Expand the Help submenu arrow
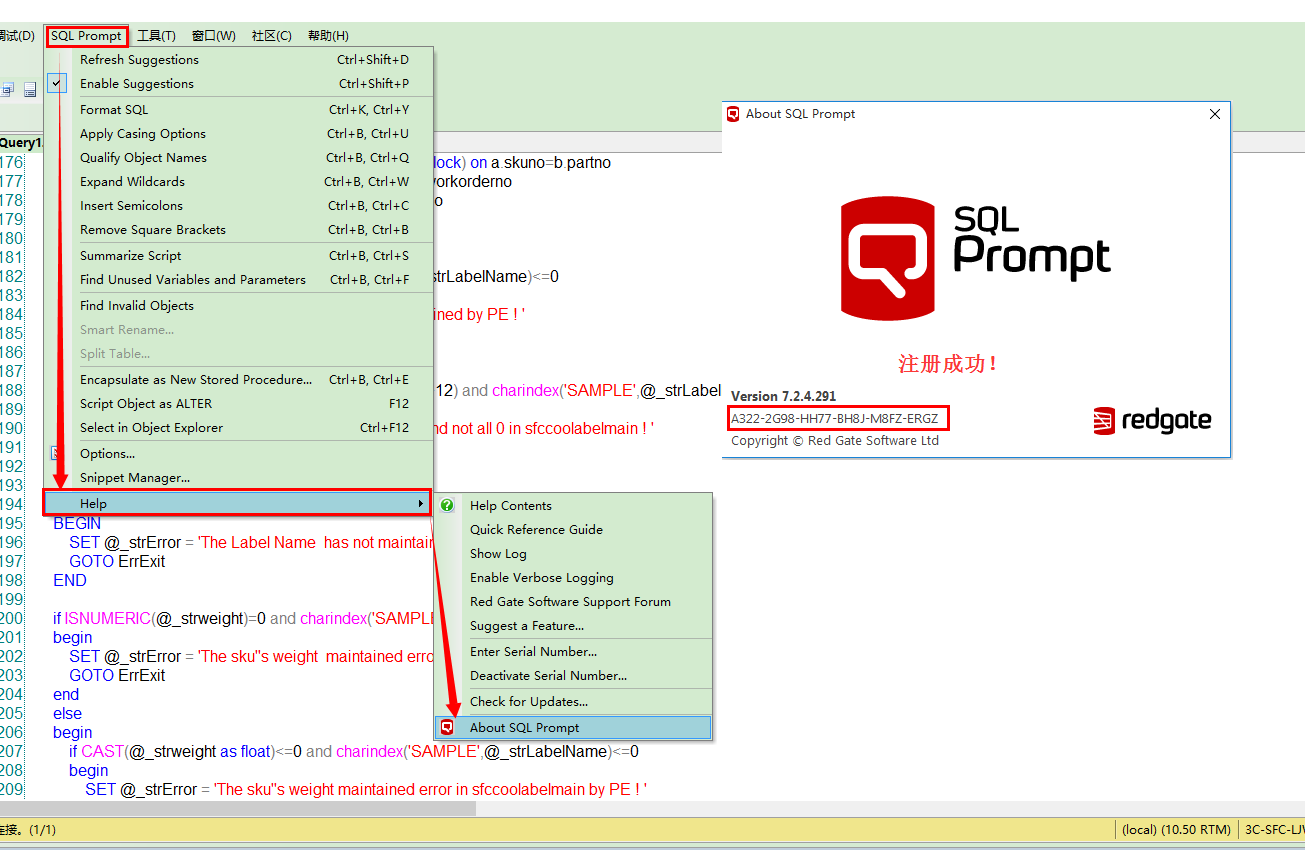 (421, 503)
